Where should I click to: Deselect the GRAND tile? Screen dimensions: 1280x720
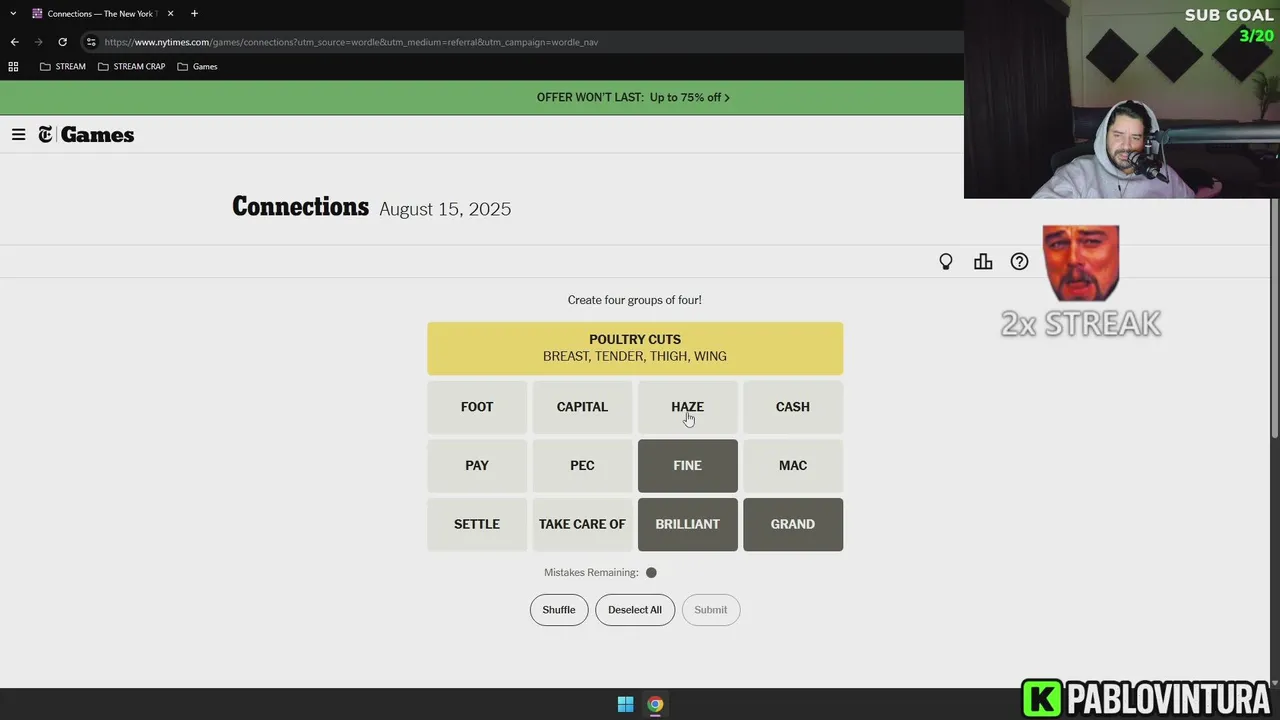pyautogui.click(x=793, y=524)
